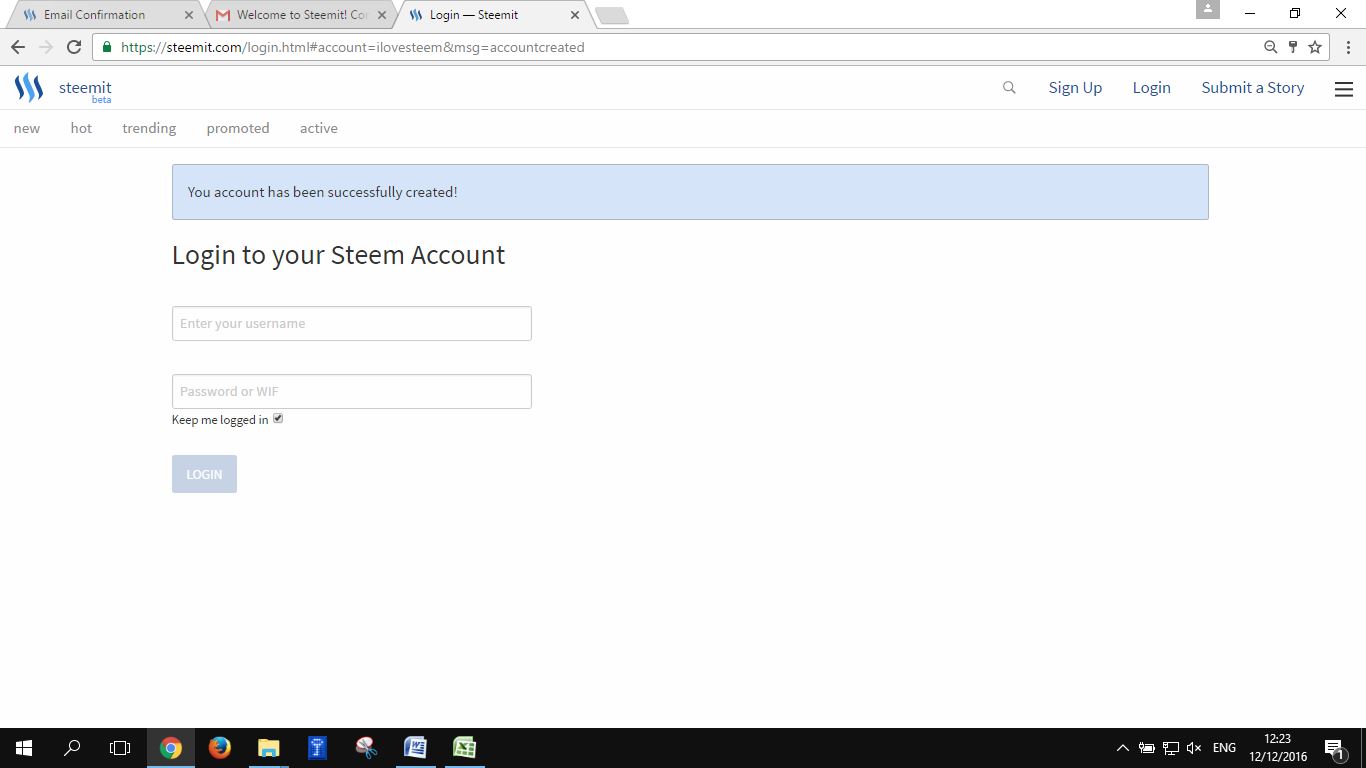Open the network tray icon

[1170, 748]
